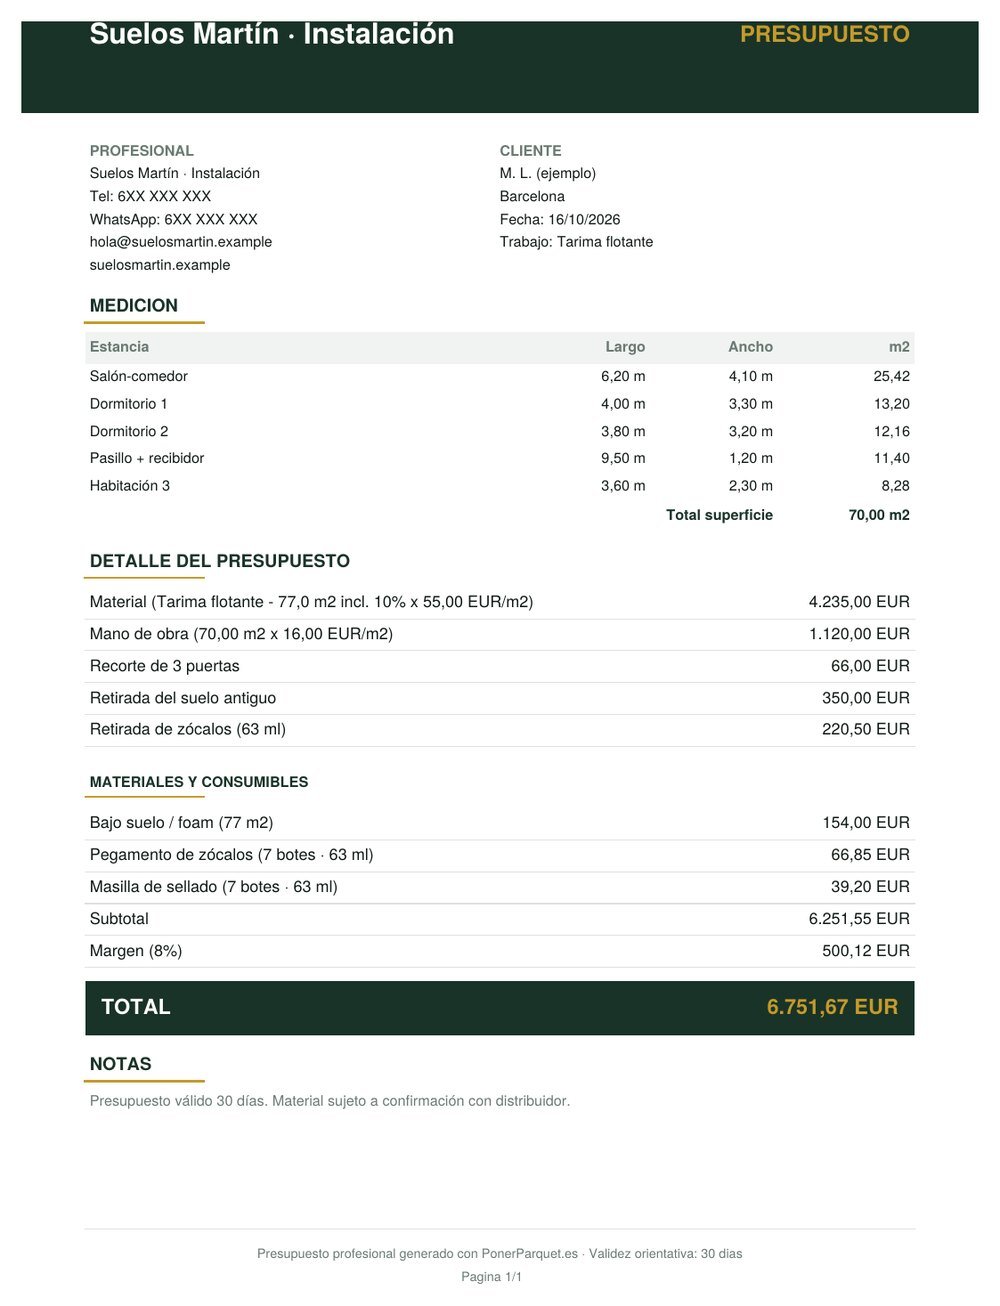Click the date "Fecha: 16/10/2026"
This screenshot has width=1000, height=1306.
pyautogui.click(x=560, y=219)
